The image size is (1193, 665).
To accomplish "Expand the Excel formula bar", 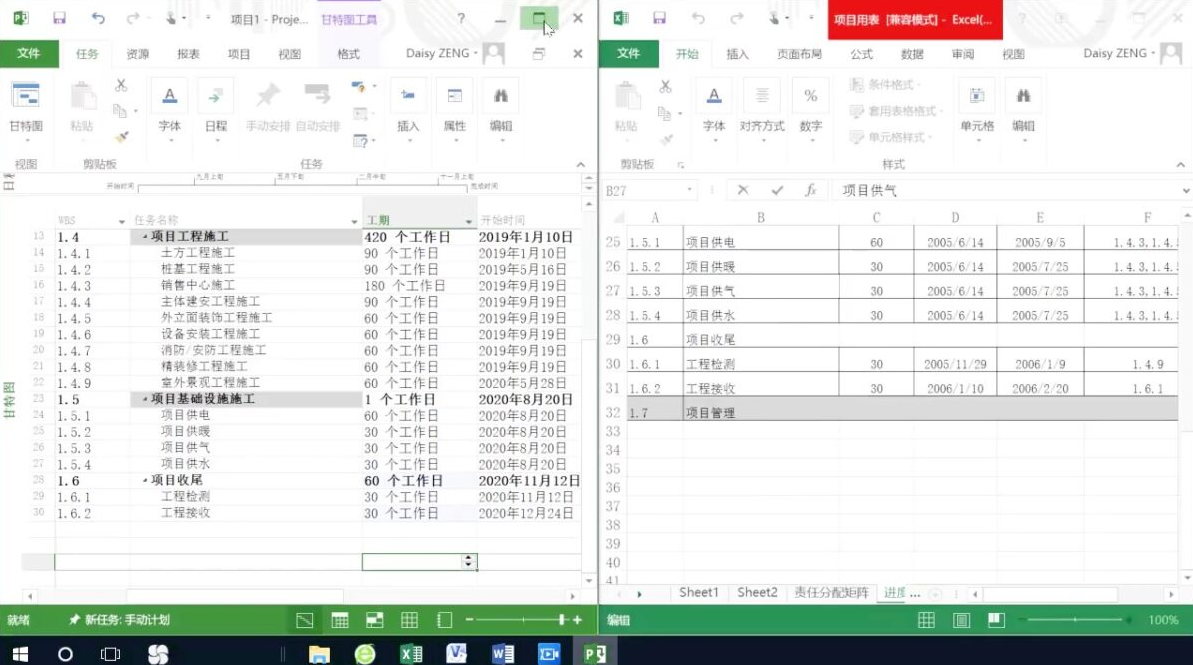I will 1185,190.
